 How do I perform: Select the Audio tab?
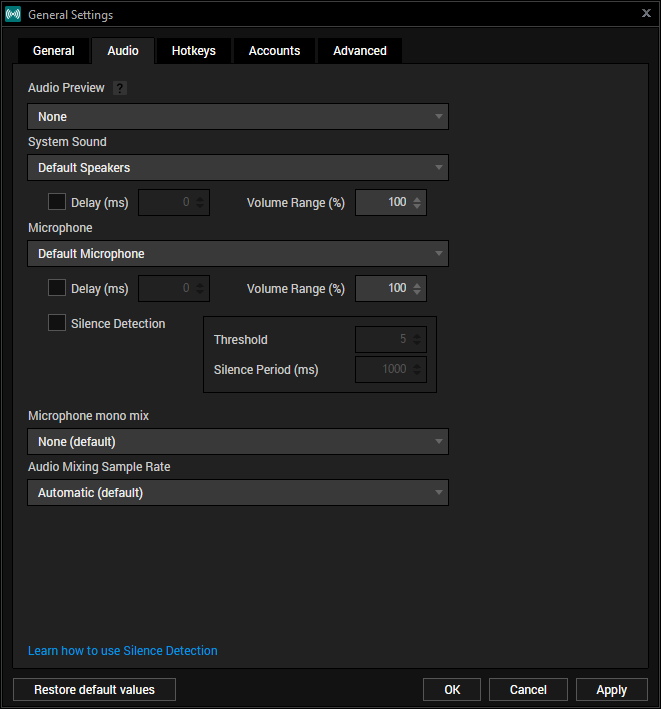tap(123, 51)
